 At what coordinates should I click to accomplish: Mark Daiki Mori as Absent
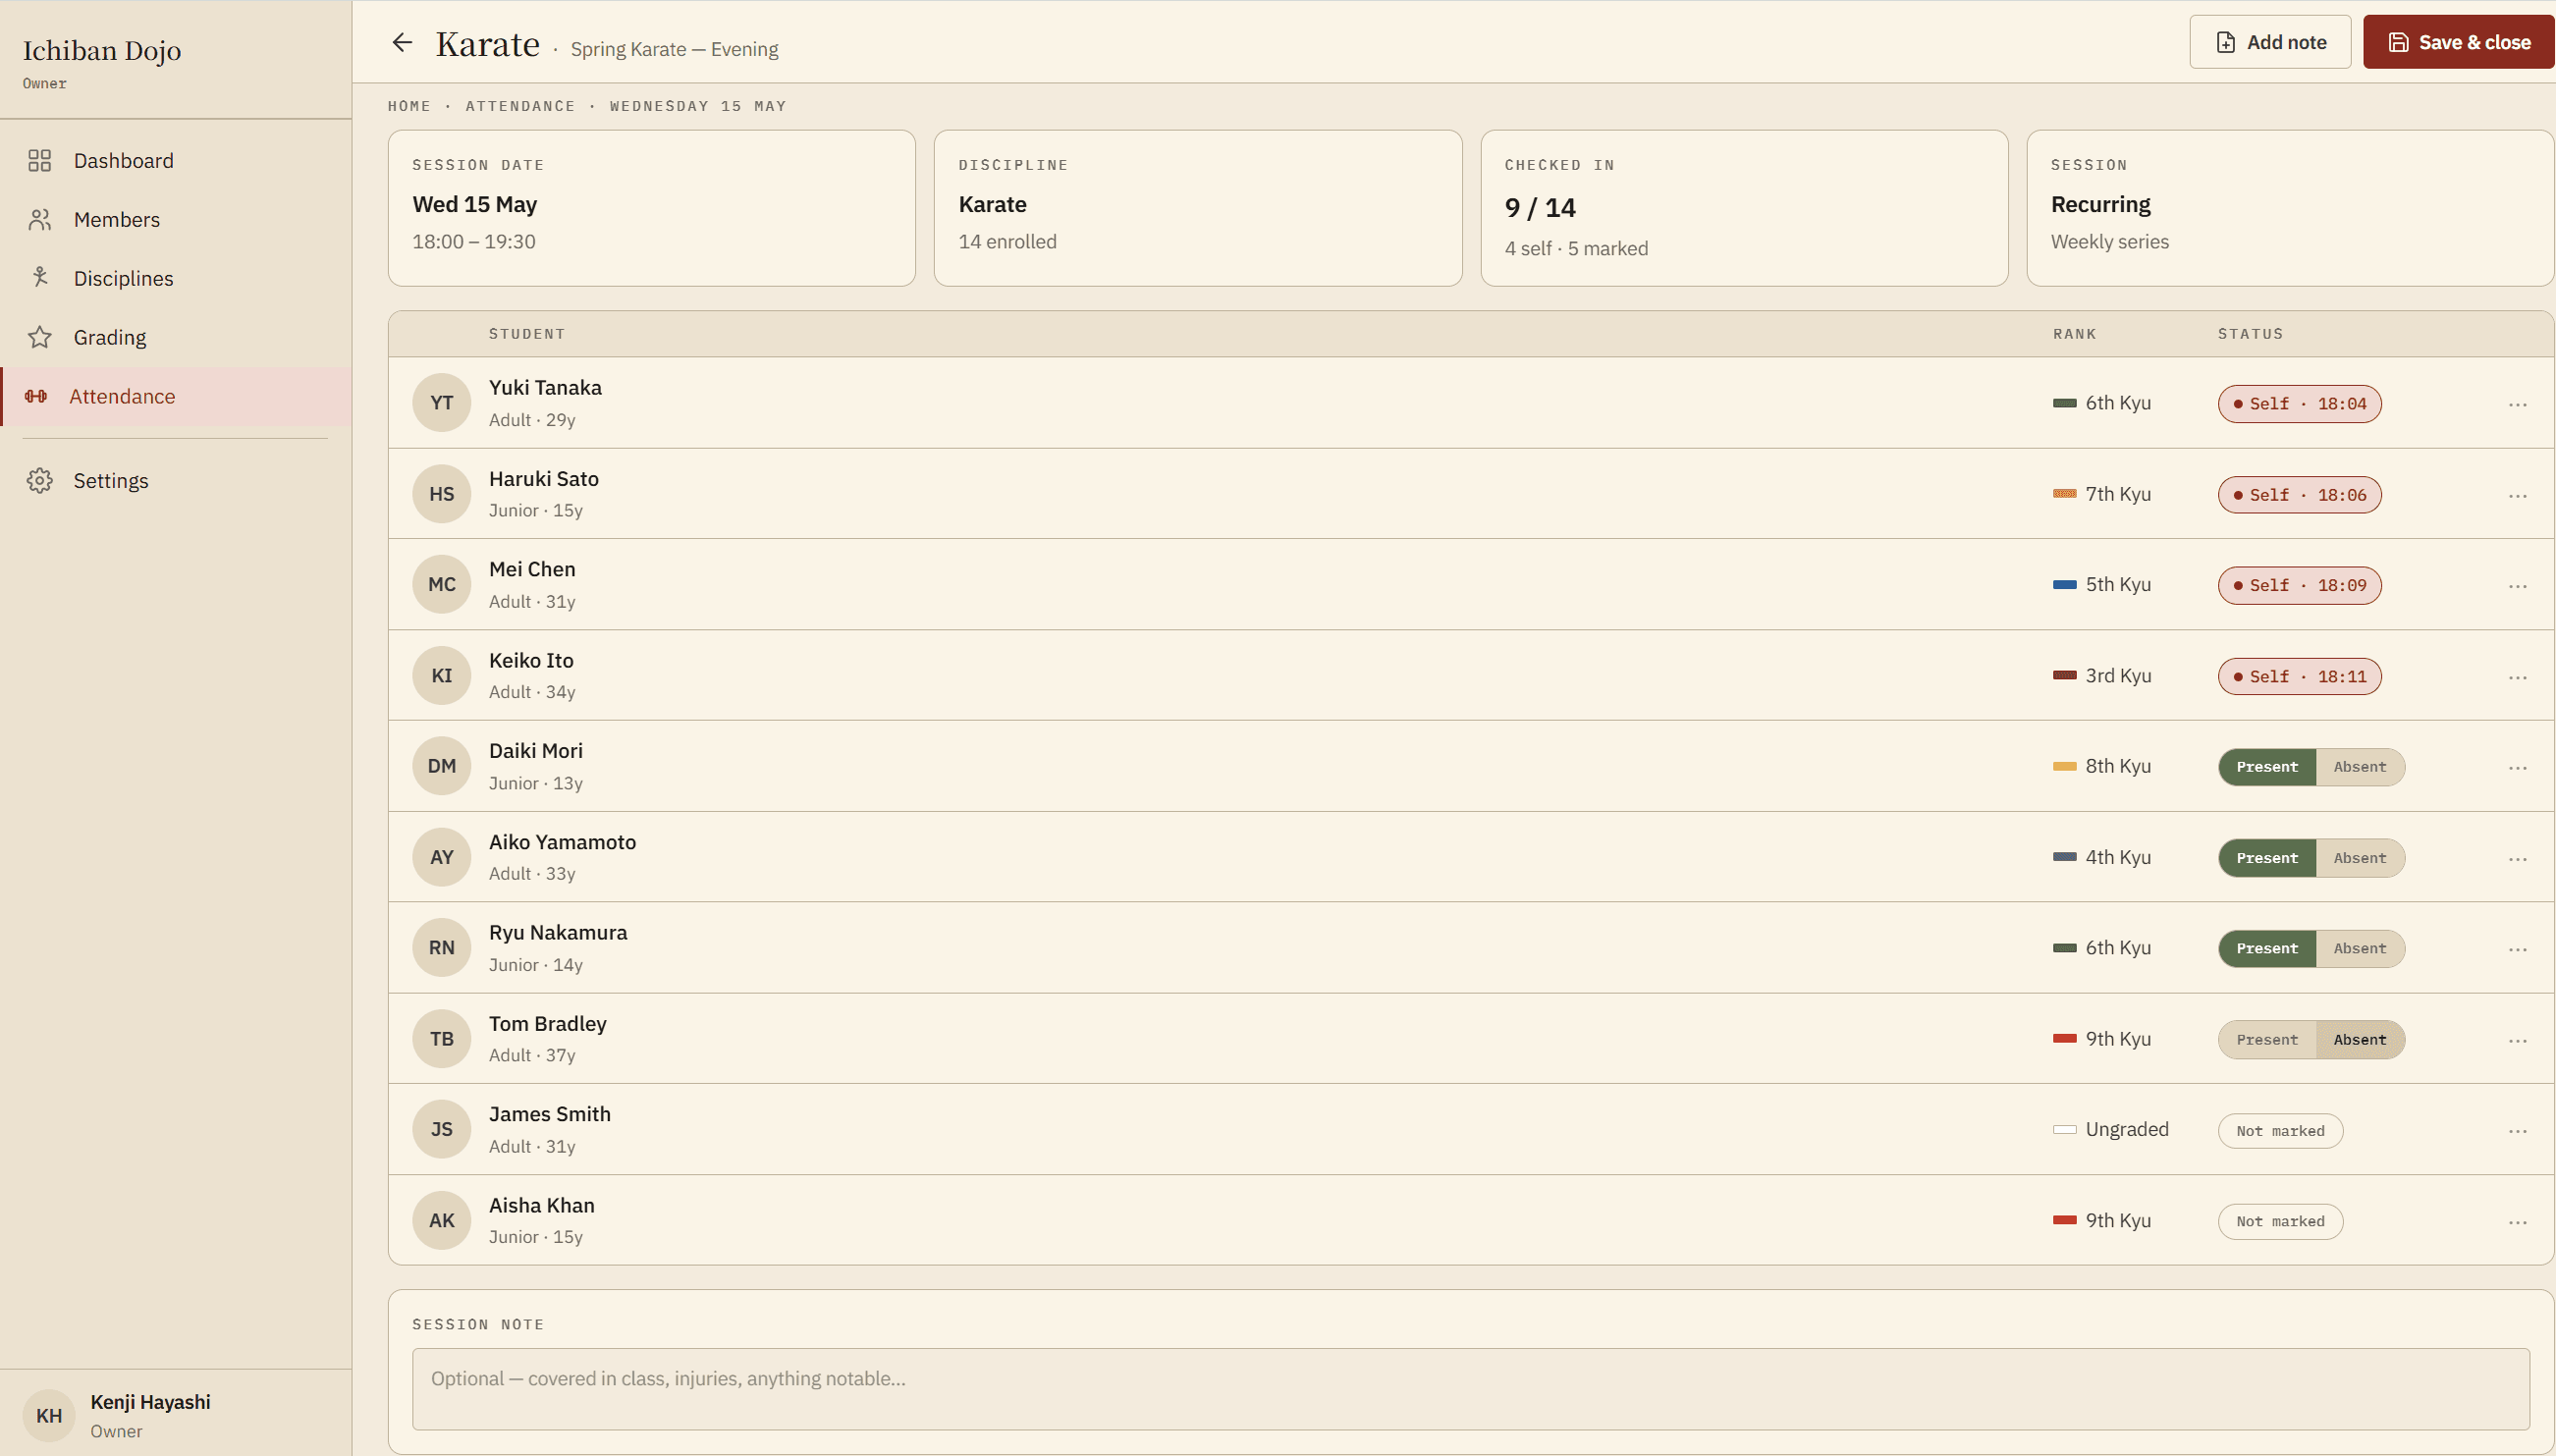tap(2359, 767)
